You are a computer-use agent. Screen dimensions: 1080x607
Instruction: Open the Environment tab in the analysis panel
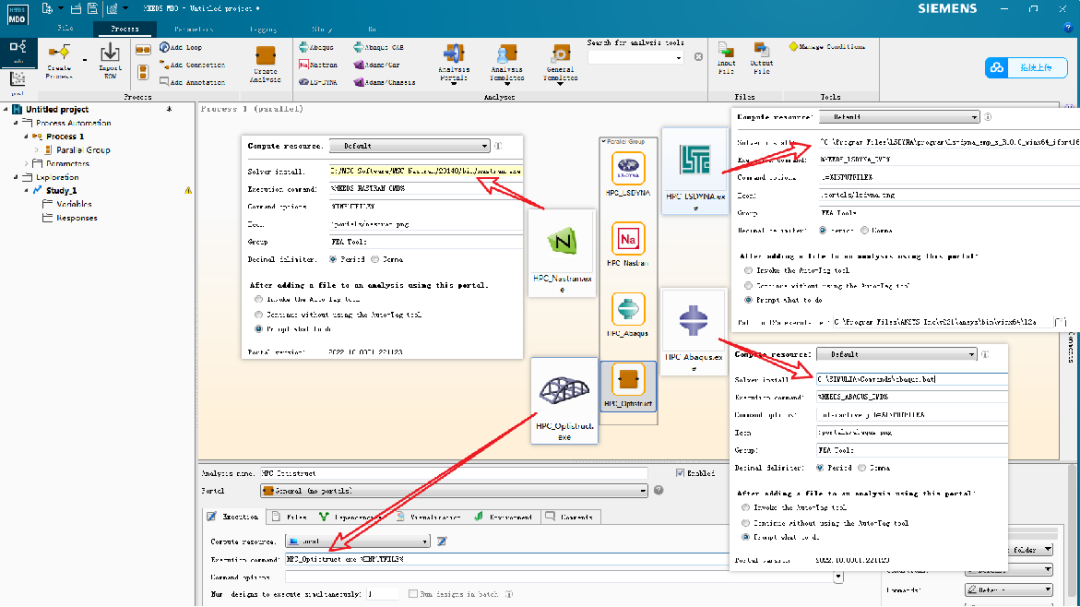(x=503, y=517)
